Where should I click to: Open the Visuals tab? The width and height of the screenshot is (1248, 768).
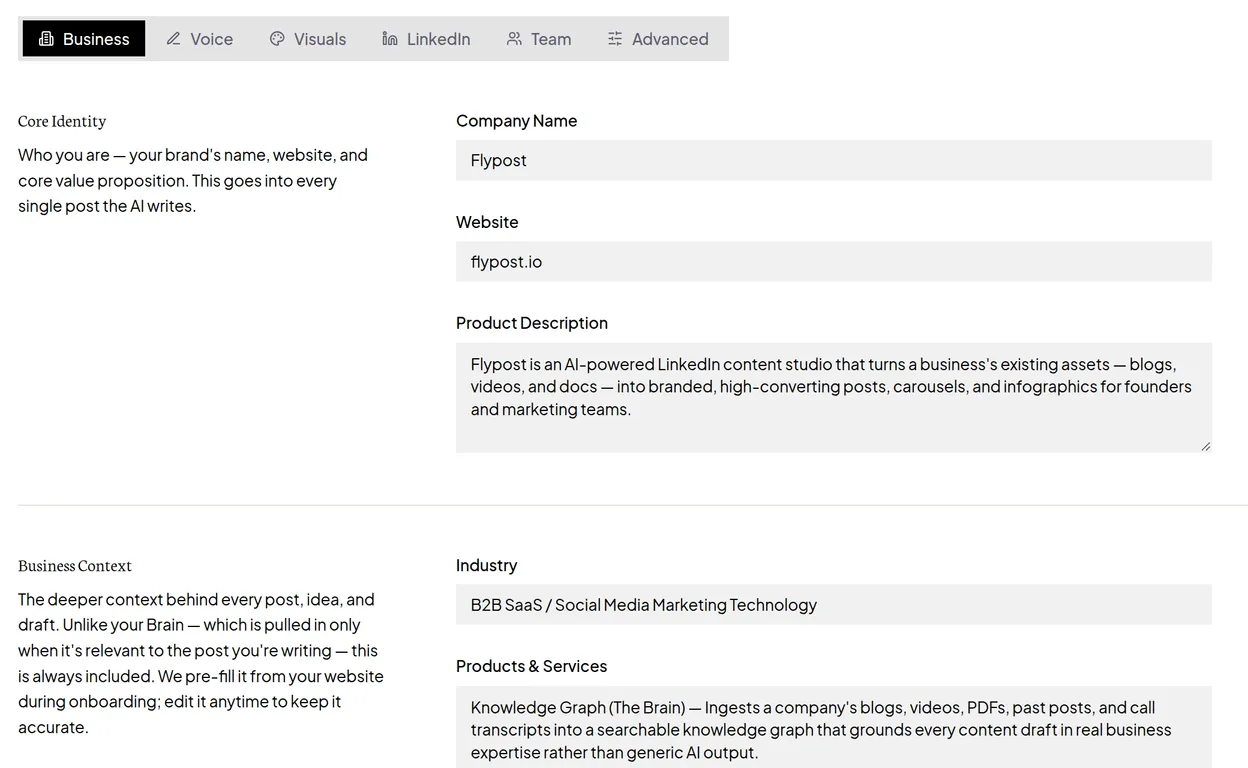[x=308, y=39]
